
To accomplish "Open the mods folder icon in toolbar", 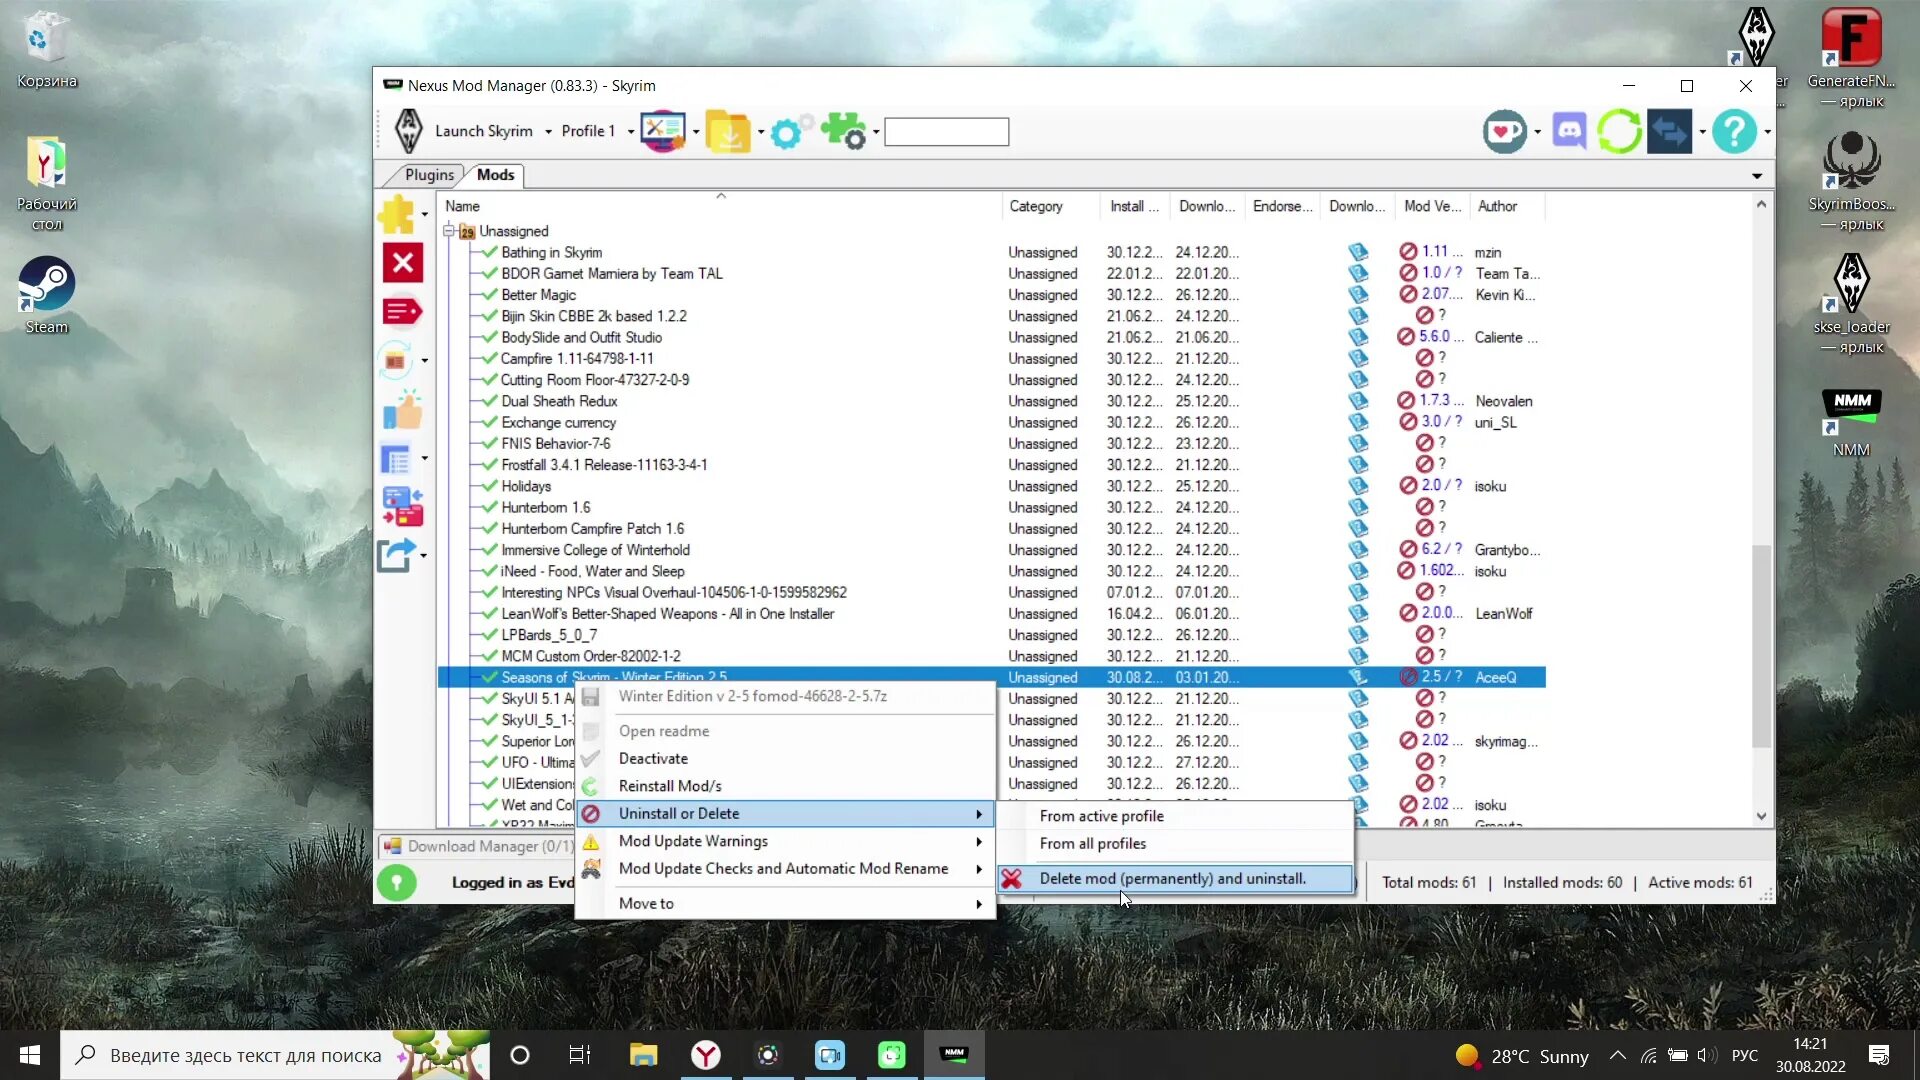I will (728, 131).
